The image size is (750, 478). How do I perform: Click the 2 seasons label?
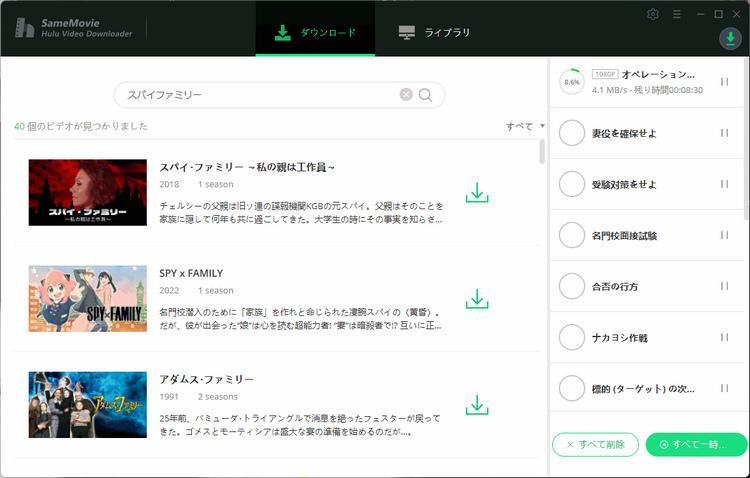[218, 397]
